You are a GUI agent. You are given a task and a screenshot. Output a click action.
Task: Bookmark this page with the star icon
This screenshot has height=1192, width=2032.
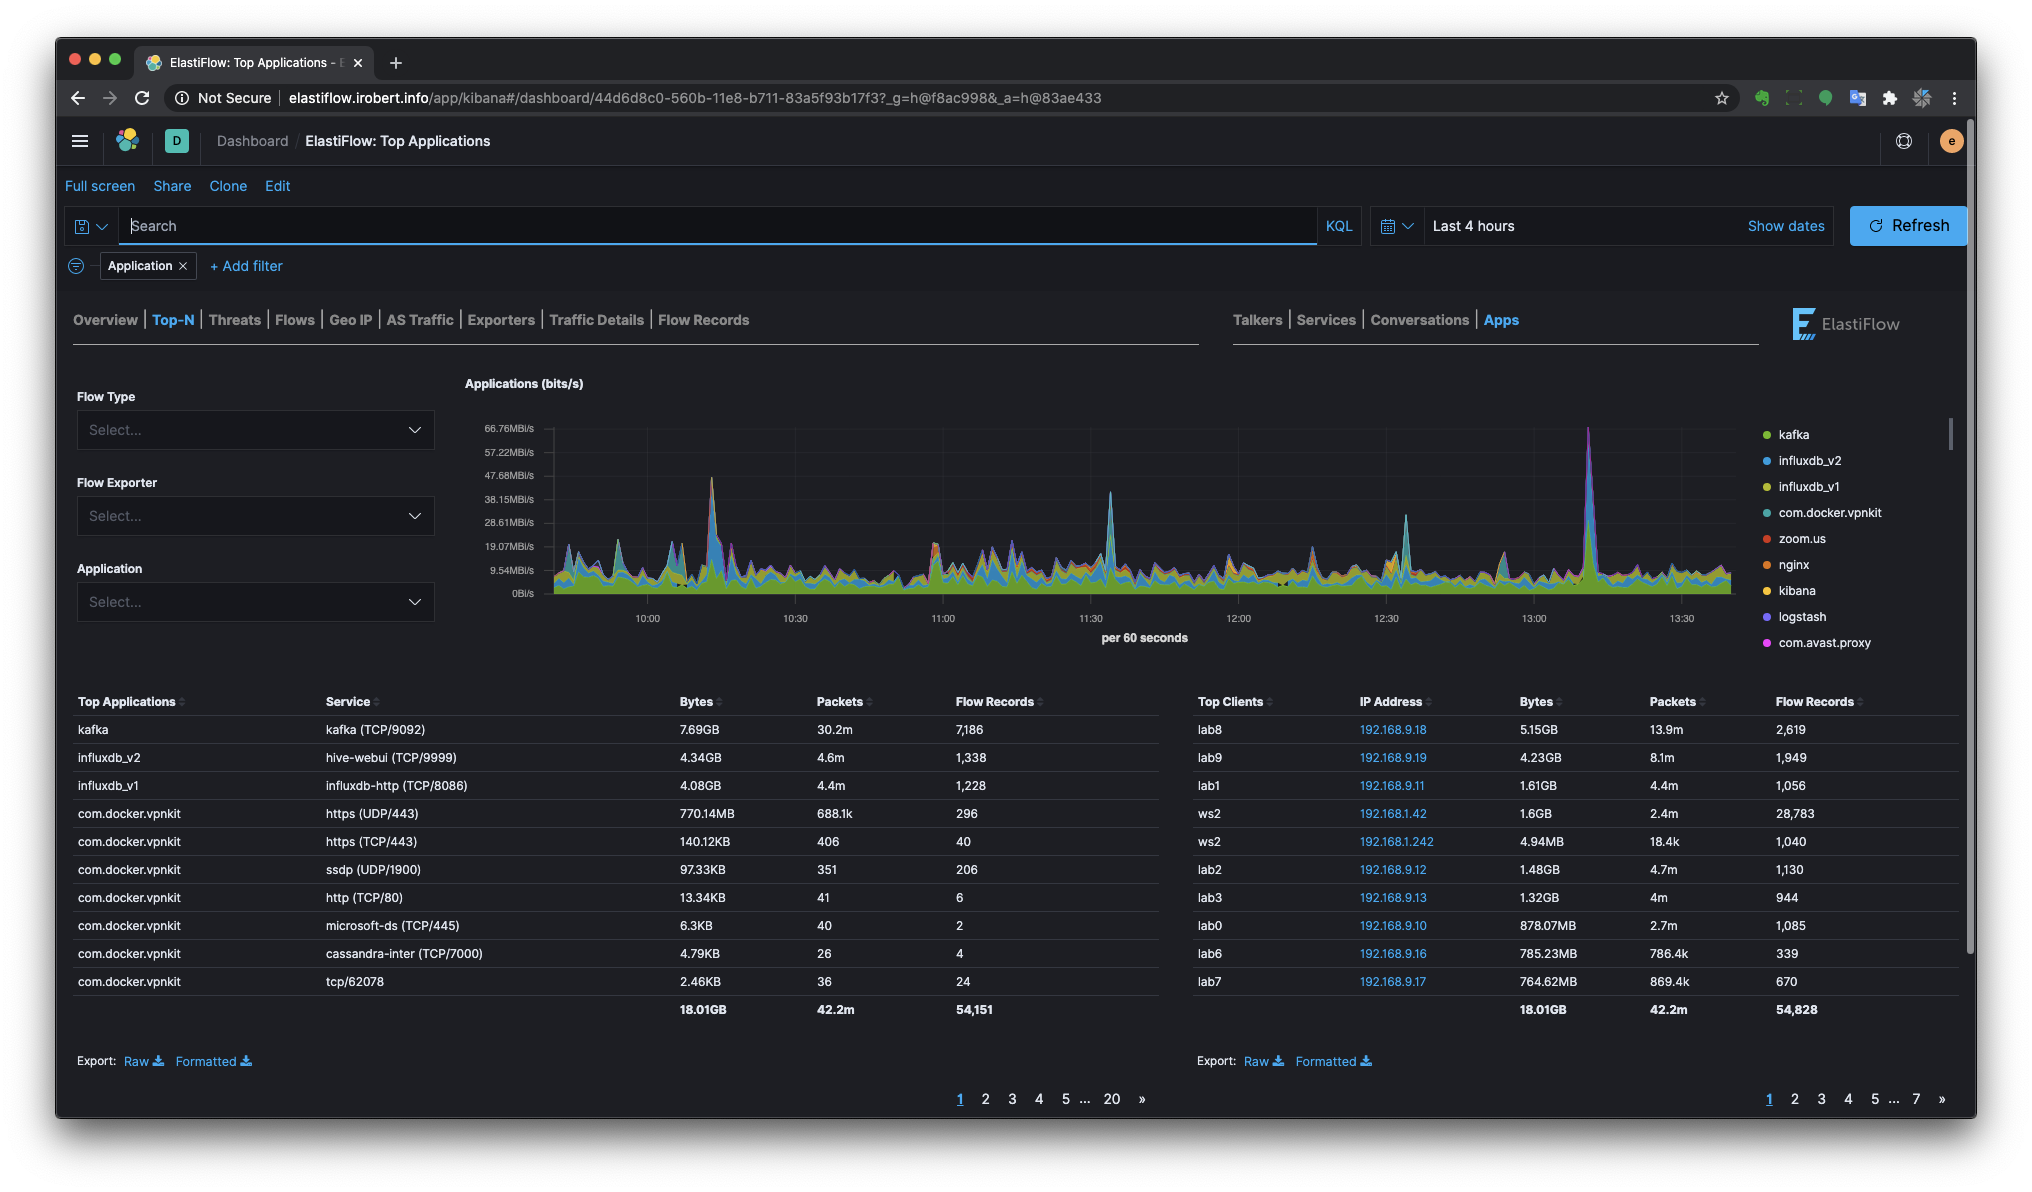pos(1722,98)
